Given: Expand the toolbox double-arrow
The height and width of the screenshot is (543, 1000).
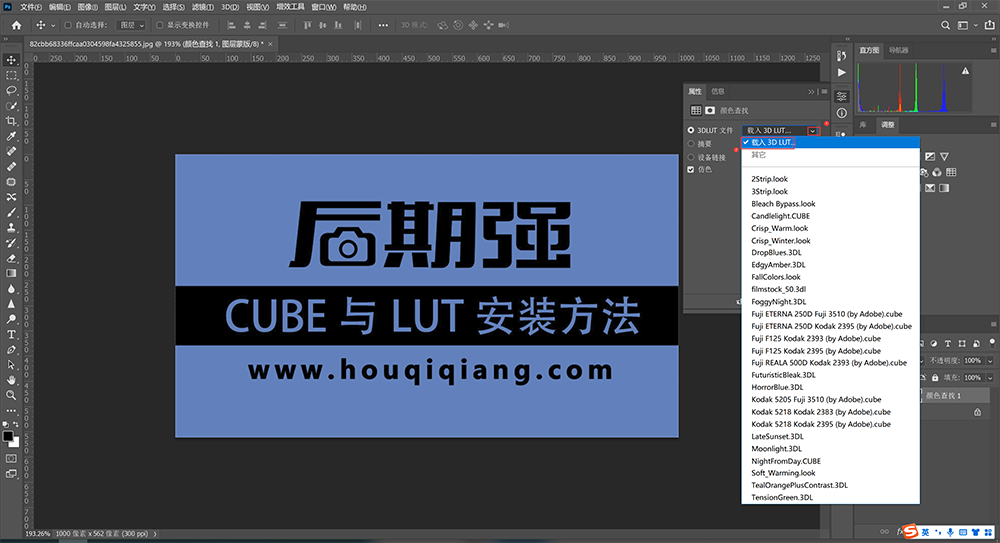Looking at the screenshot, I should pyautogui.click(x=6, y=40).
